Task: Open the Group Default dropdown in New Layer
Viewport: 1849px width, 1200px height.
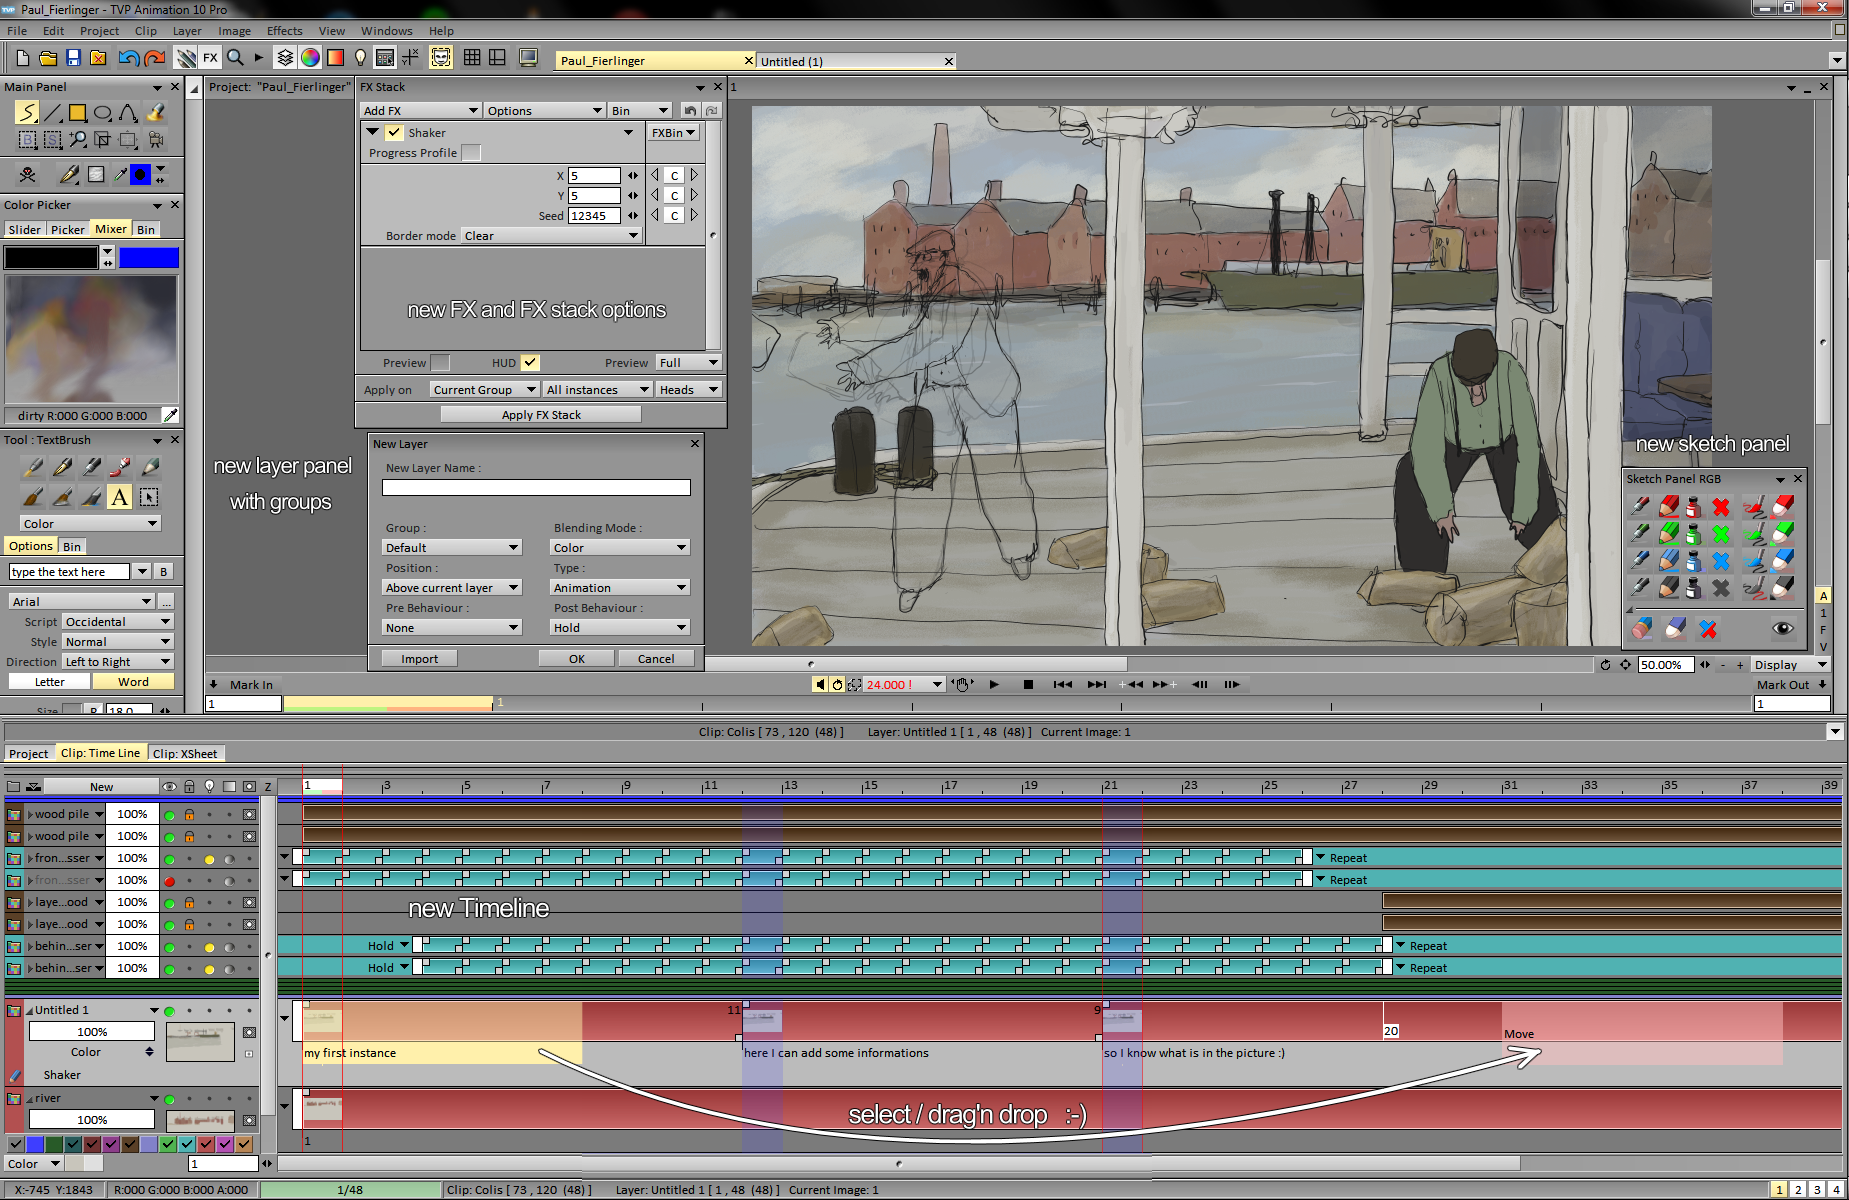Action: tap(452, 548)
